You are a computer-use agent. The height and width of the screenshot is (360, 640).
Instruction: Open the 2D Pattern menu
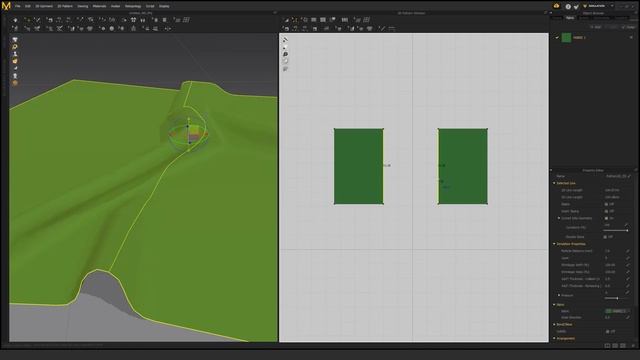[x=65, y=6]
